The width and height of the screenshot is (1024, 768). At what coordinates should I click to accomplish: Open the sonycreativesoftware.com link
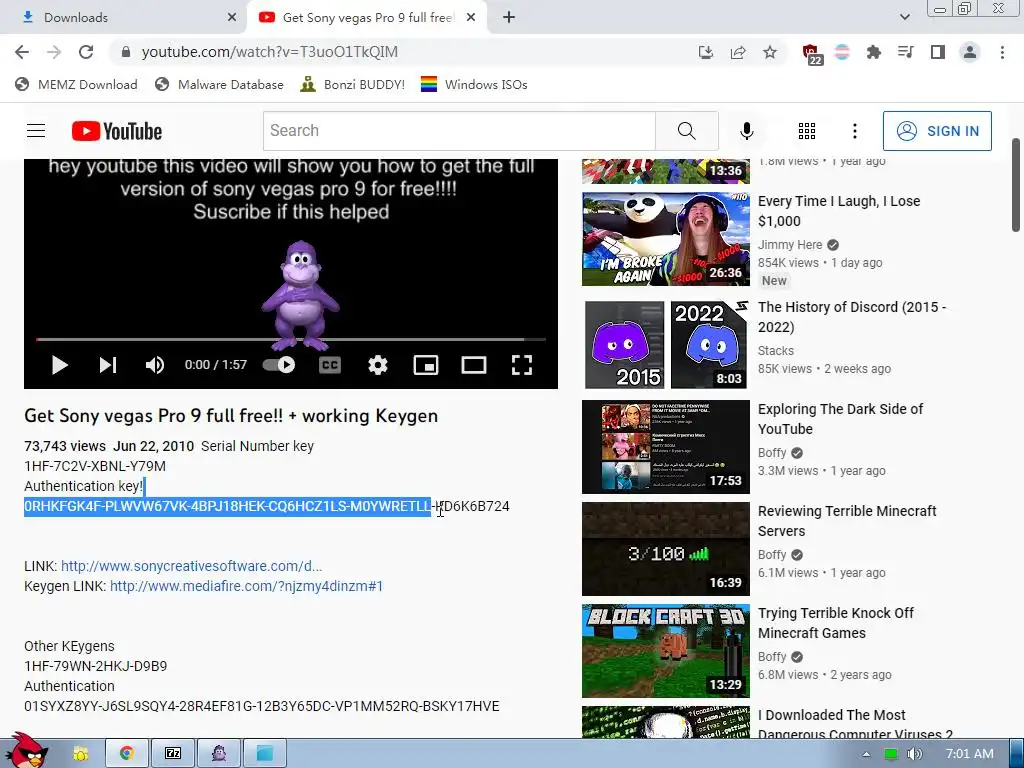[x=191, y=566]
